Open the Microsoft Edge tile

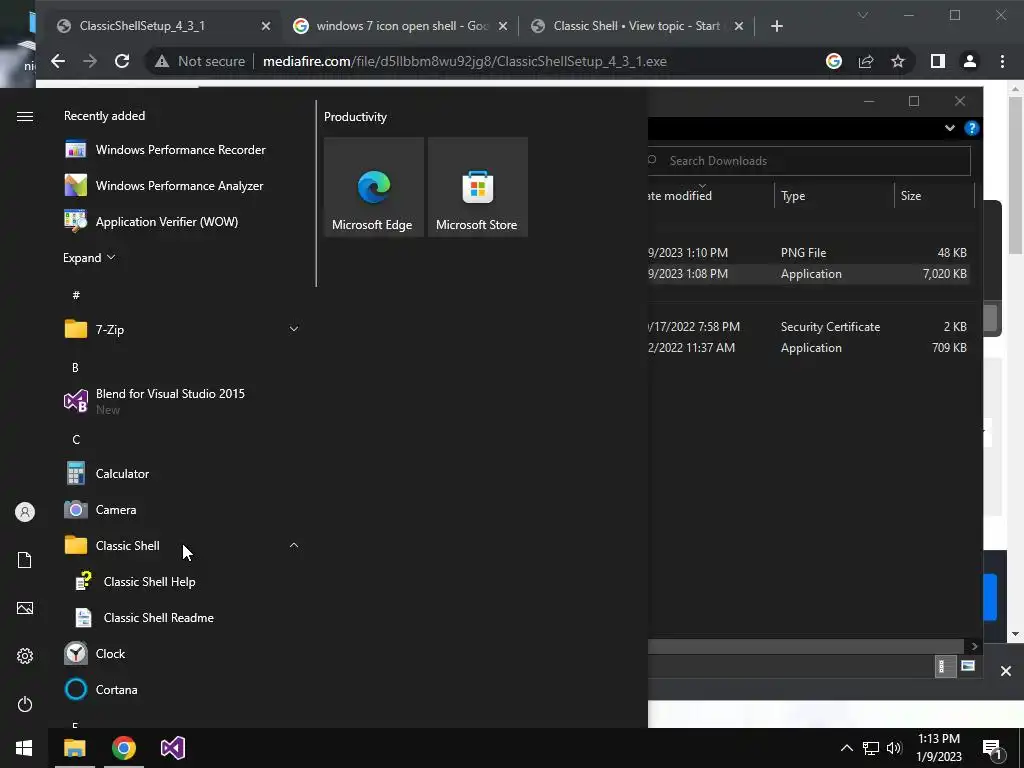point(374,187)
